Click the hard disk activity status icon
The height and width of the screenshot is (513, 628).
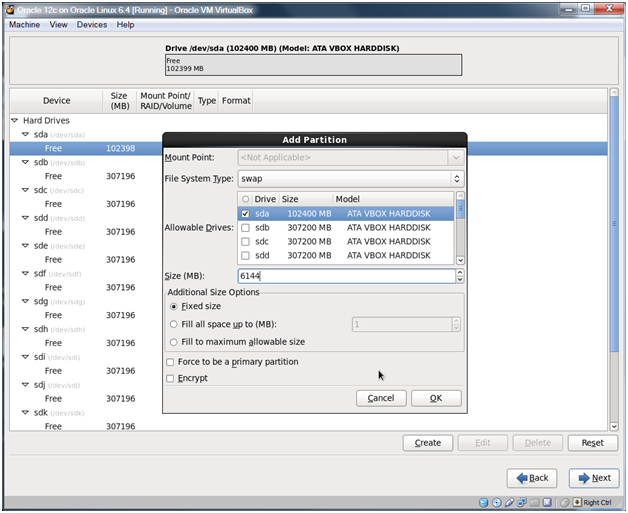click(484, 502)
